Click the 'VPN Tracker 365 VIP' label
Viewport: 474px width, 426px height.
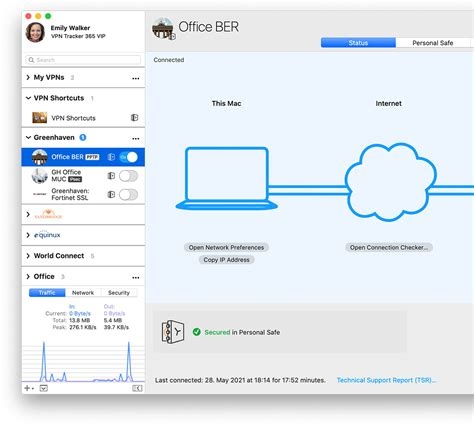tap(78, 36)
